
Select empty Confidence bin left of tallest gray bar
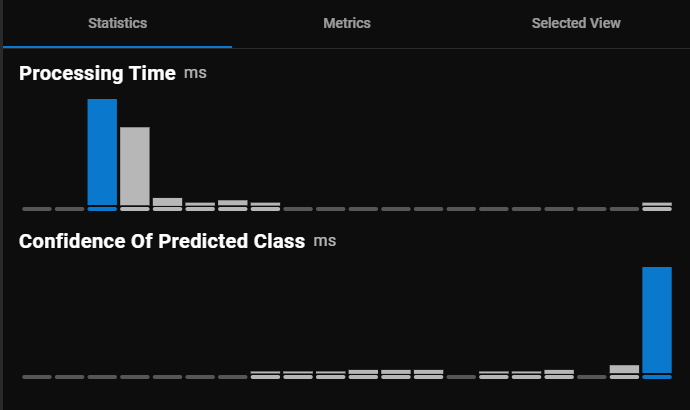[x=592, y=376]
